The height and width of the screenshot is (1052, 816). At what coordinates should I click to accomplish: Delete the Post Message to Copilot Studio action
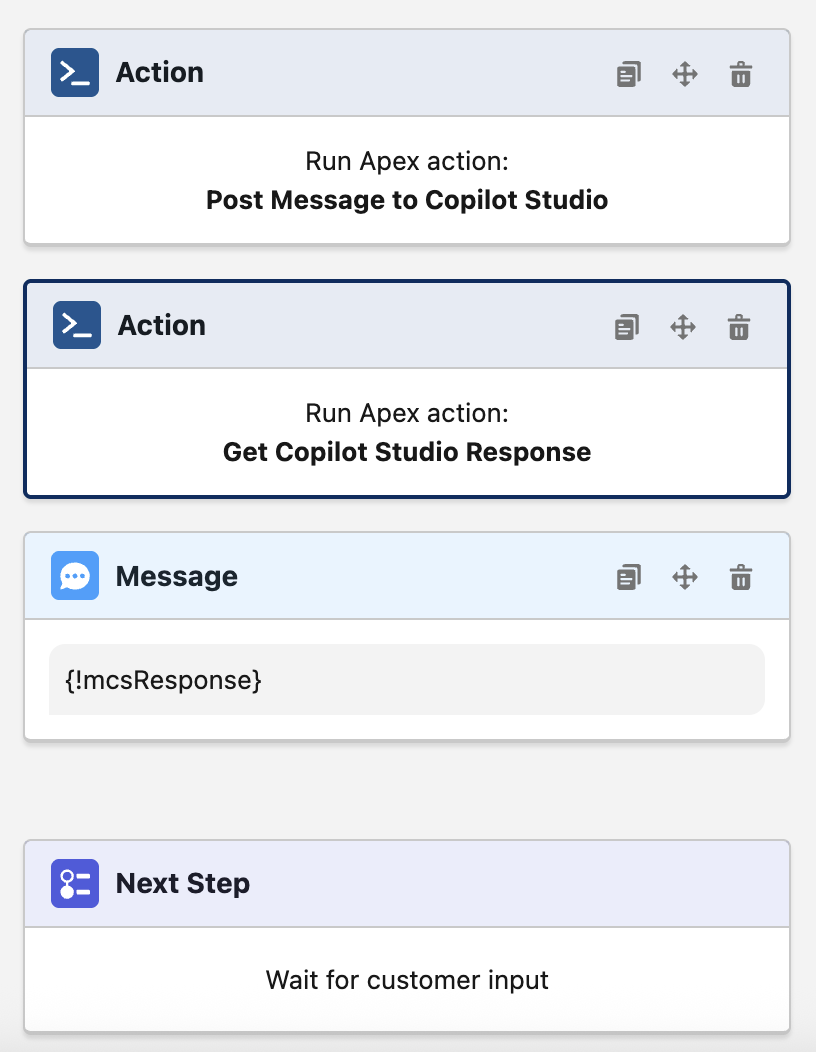[740, 73]
